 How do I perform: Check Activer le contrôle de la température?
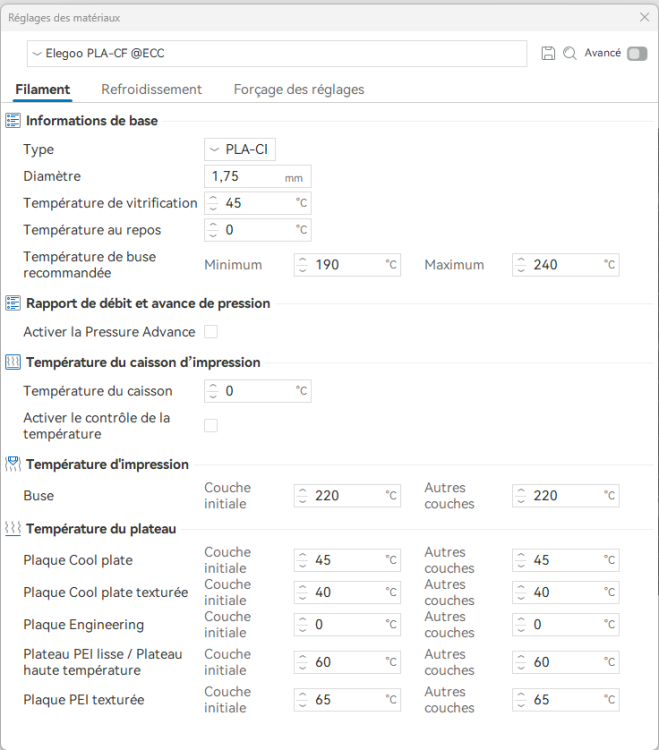[211, 425]
